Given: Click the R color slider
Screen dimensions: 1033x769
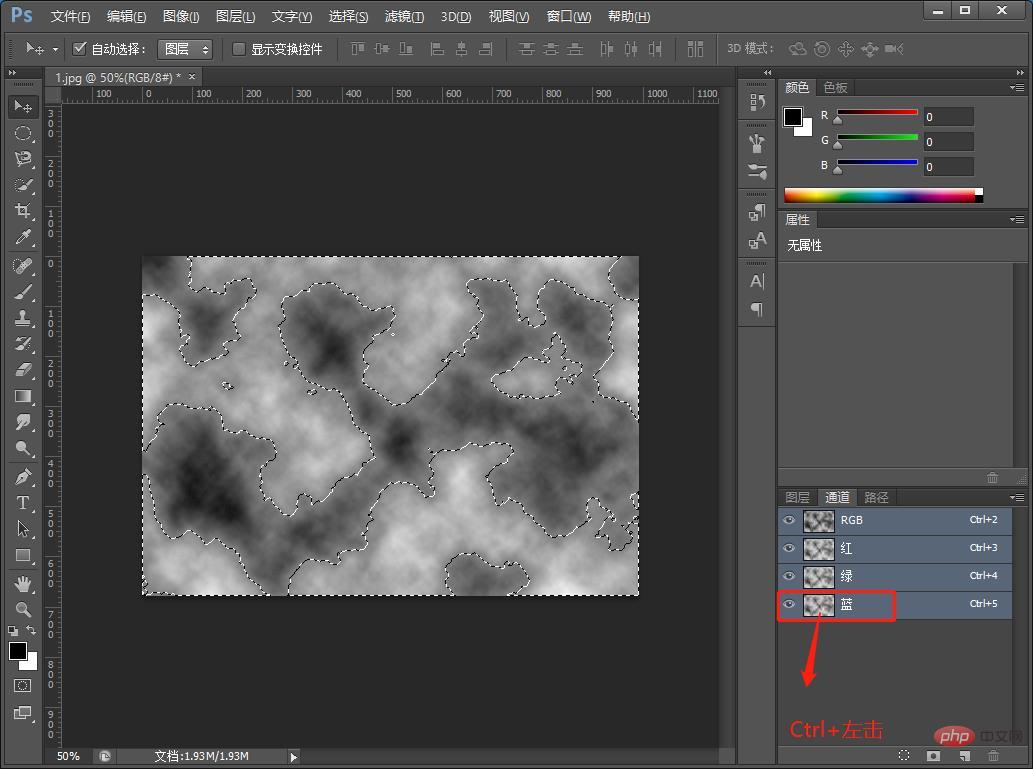Looking at the screenshot, I should pyautogui.click(x=877, y=113).
